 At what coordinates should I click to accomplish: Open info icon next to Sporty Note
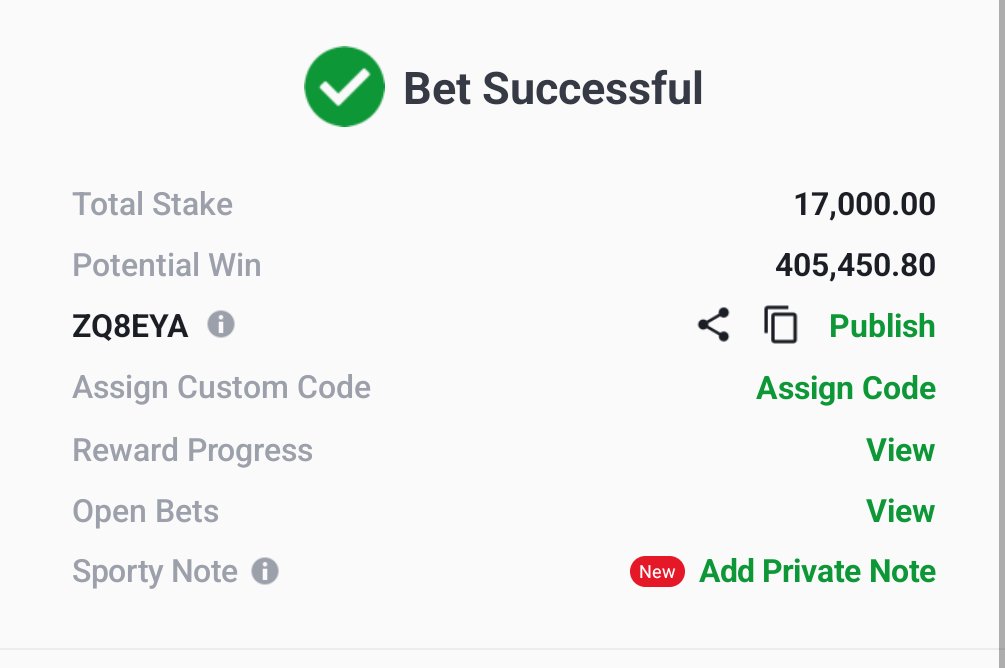(x=265, y=571)
